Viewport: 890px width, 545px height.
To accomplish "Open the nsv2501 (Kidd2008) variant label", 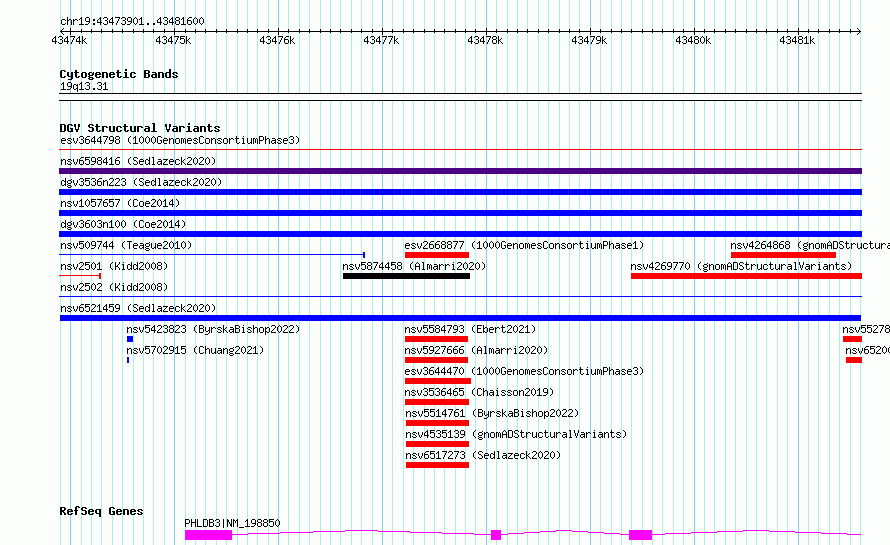I will [x=114, y=266].
